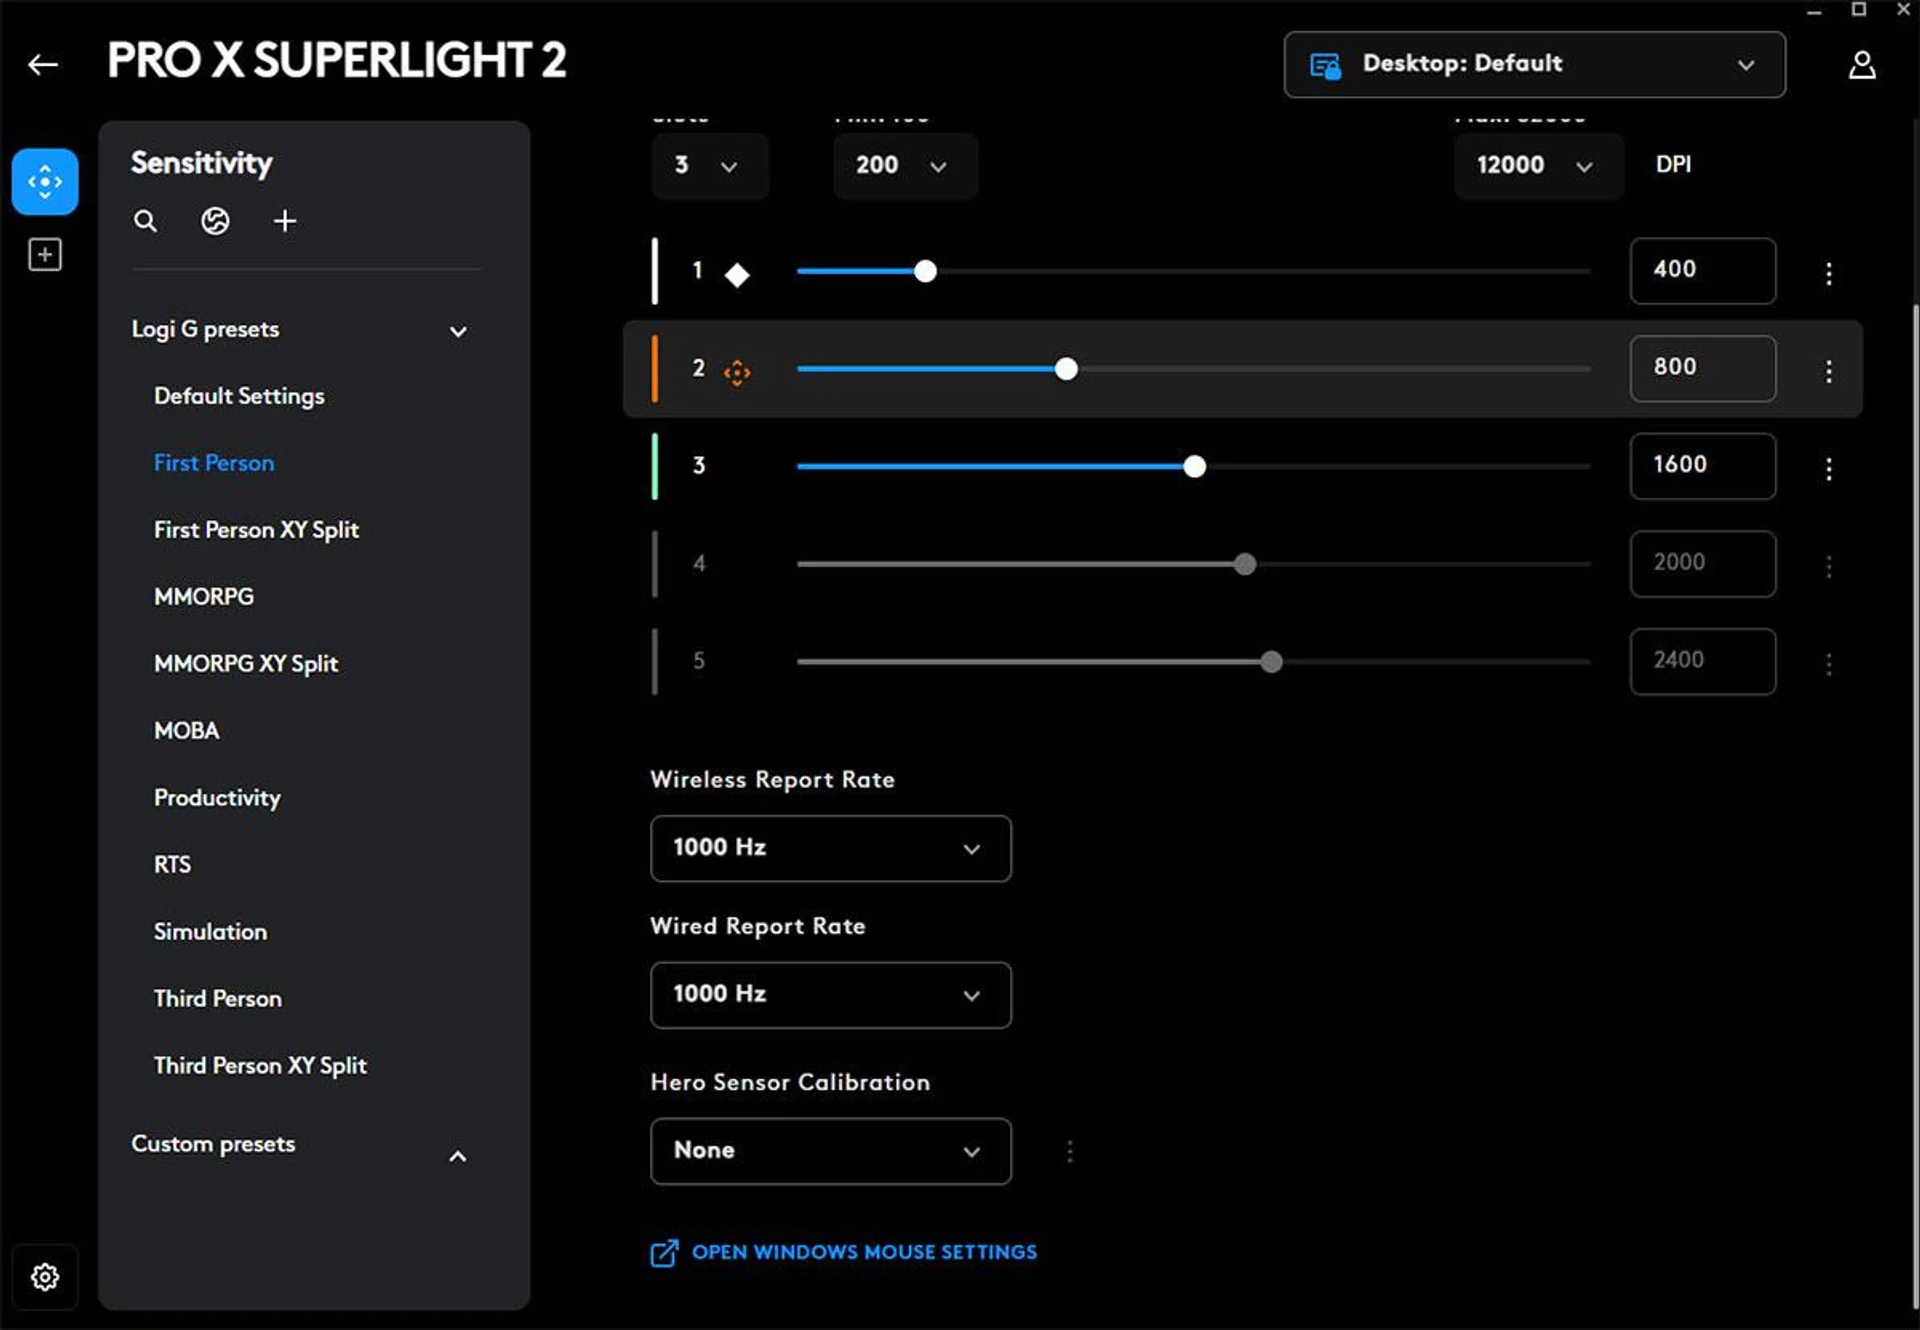Open the Hero Sensor Calibration dropdown
The image size is (1920, 1330).
coord(830,1151)
